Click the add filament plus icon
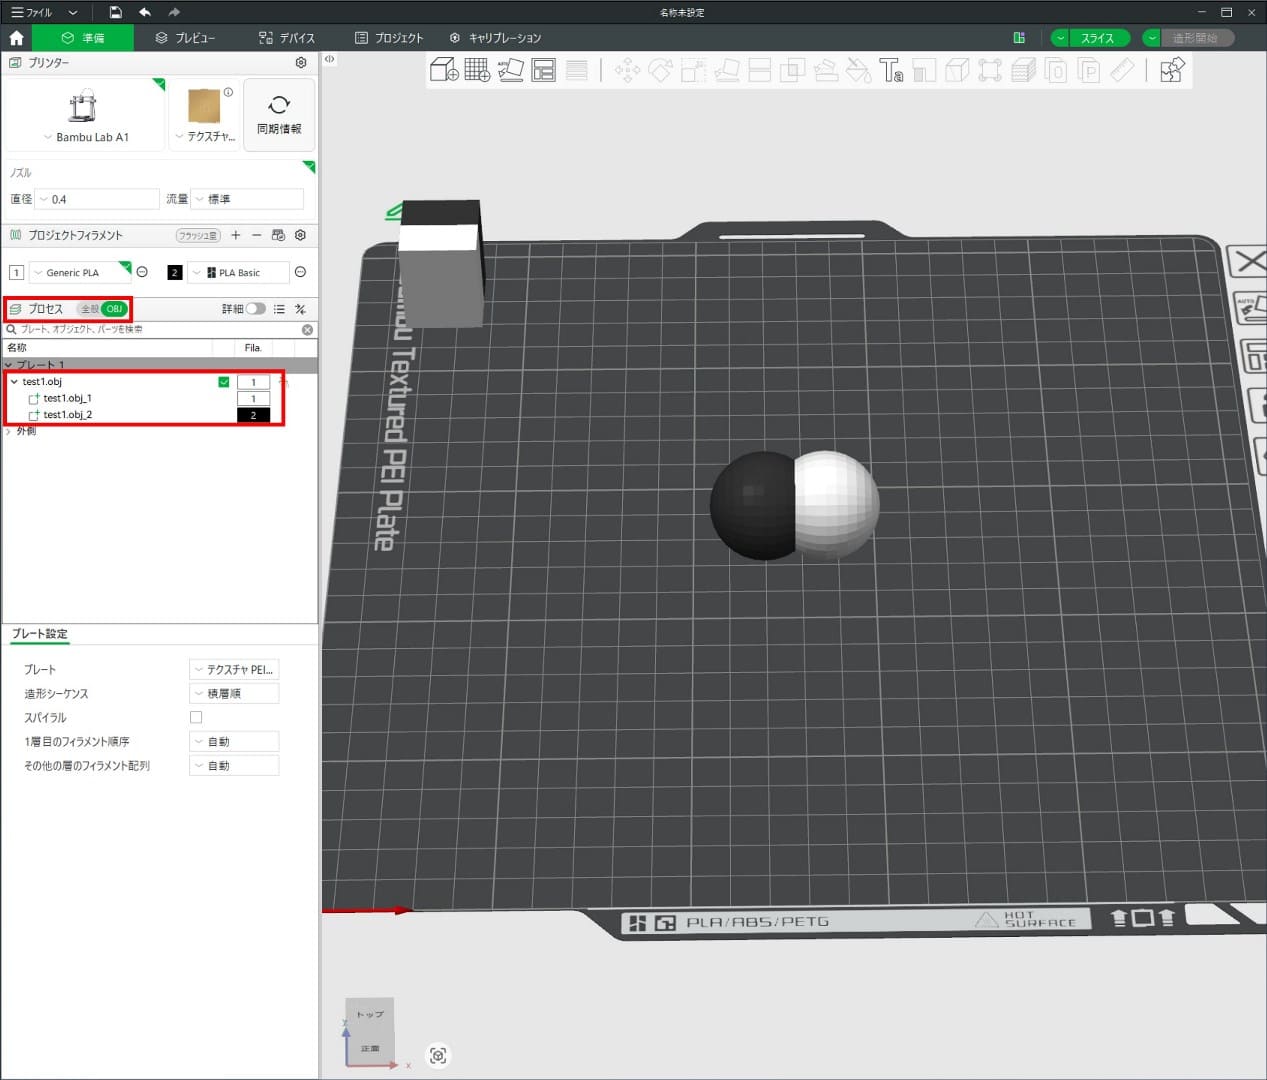This screenshot has height=1080, width=1267. pyautogui.click(x=236, y=235)
